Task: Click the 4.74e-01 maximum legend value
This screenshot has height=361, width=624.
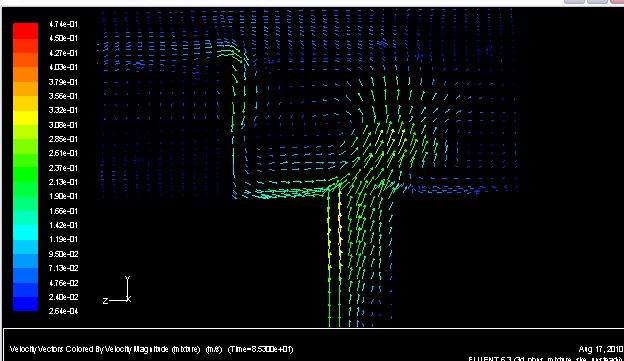Action: 63,24
